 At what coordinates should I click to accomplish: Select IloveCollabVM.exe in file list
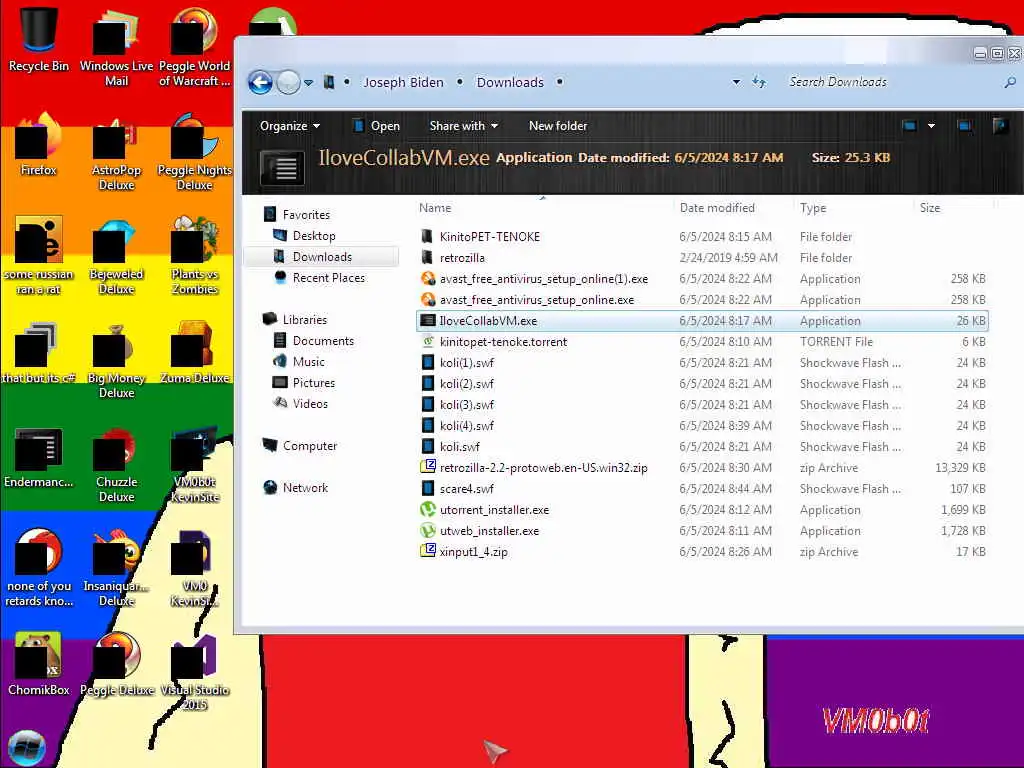click(x=702, y=321)
